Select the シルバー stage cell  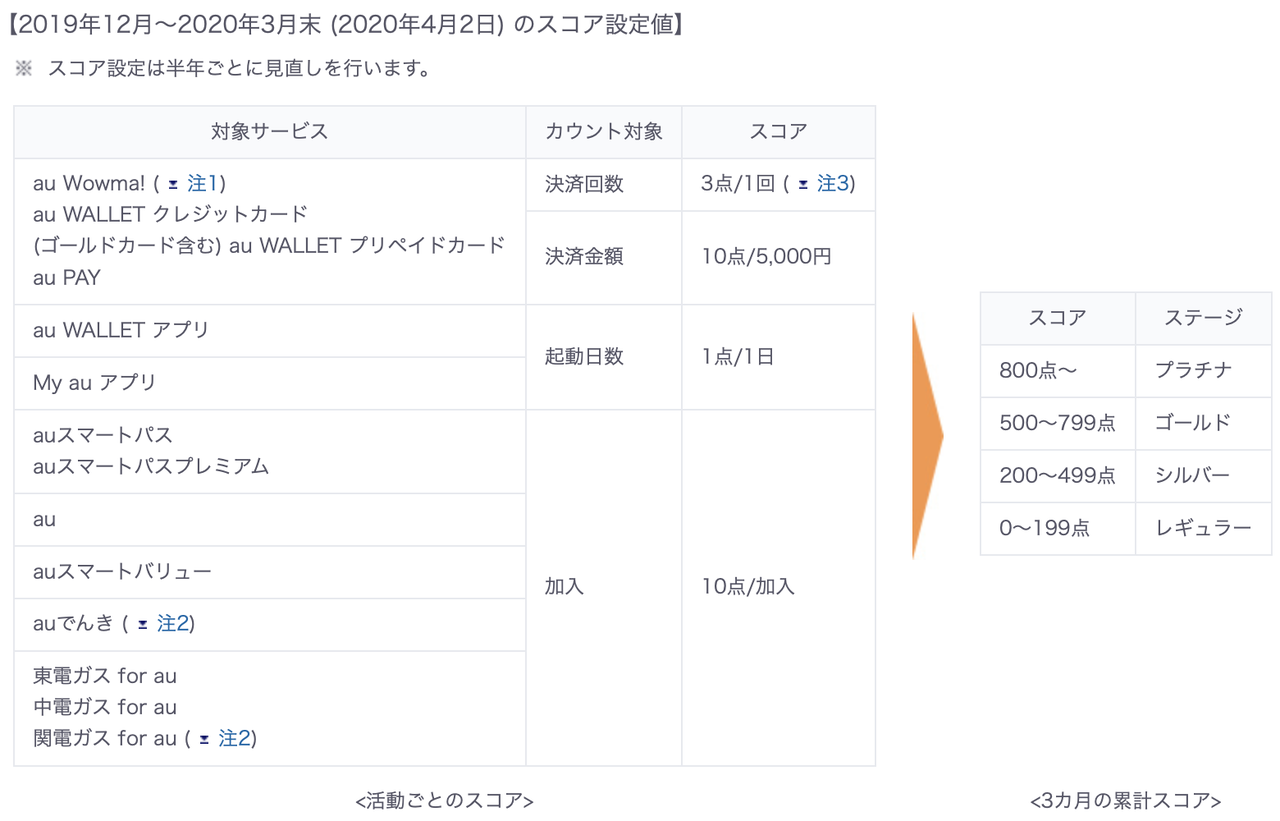(1204, 476)
